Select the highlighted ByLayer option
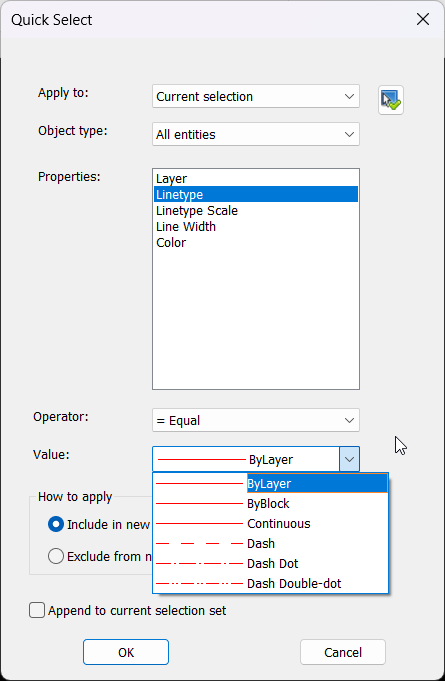 [270, 483]
